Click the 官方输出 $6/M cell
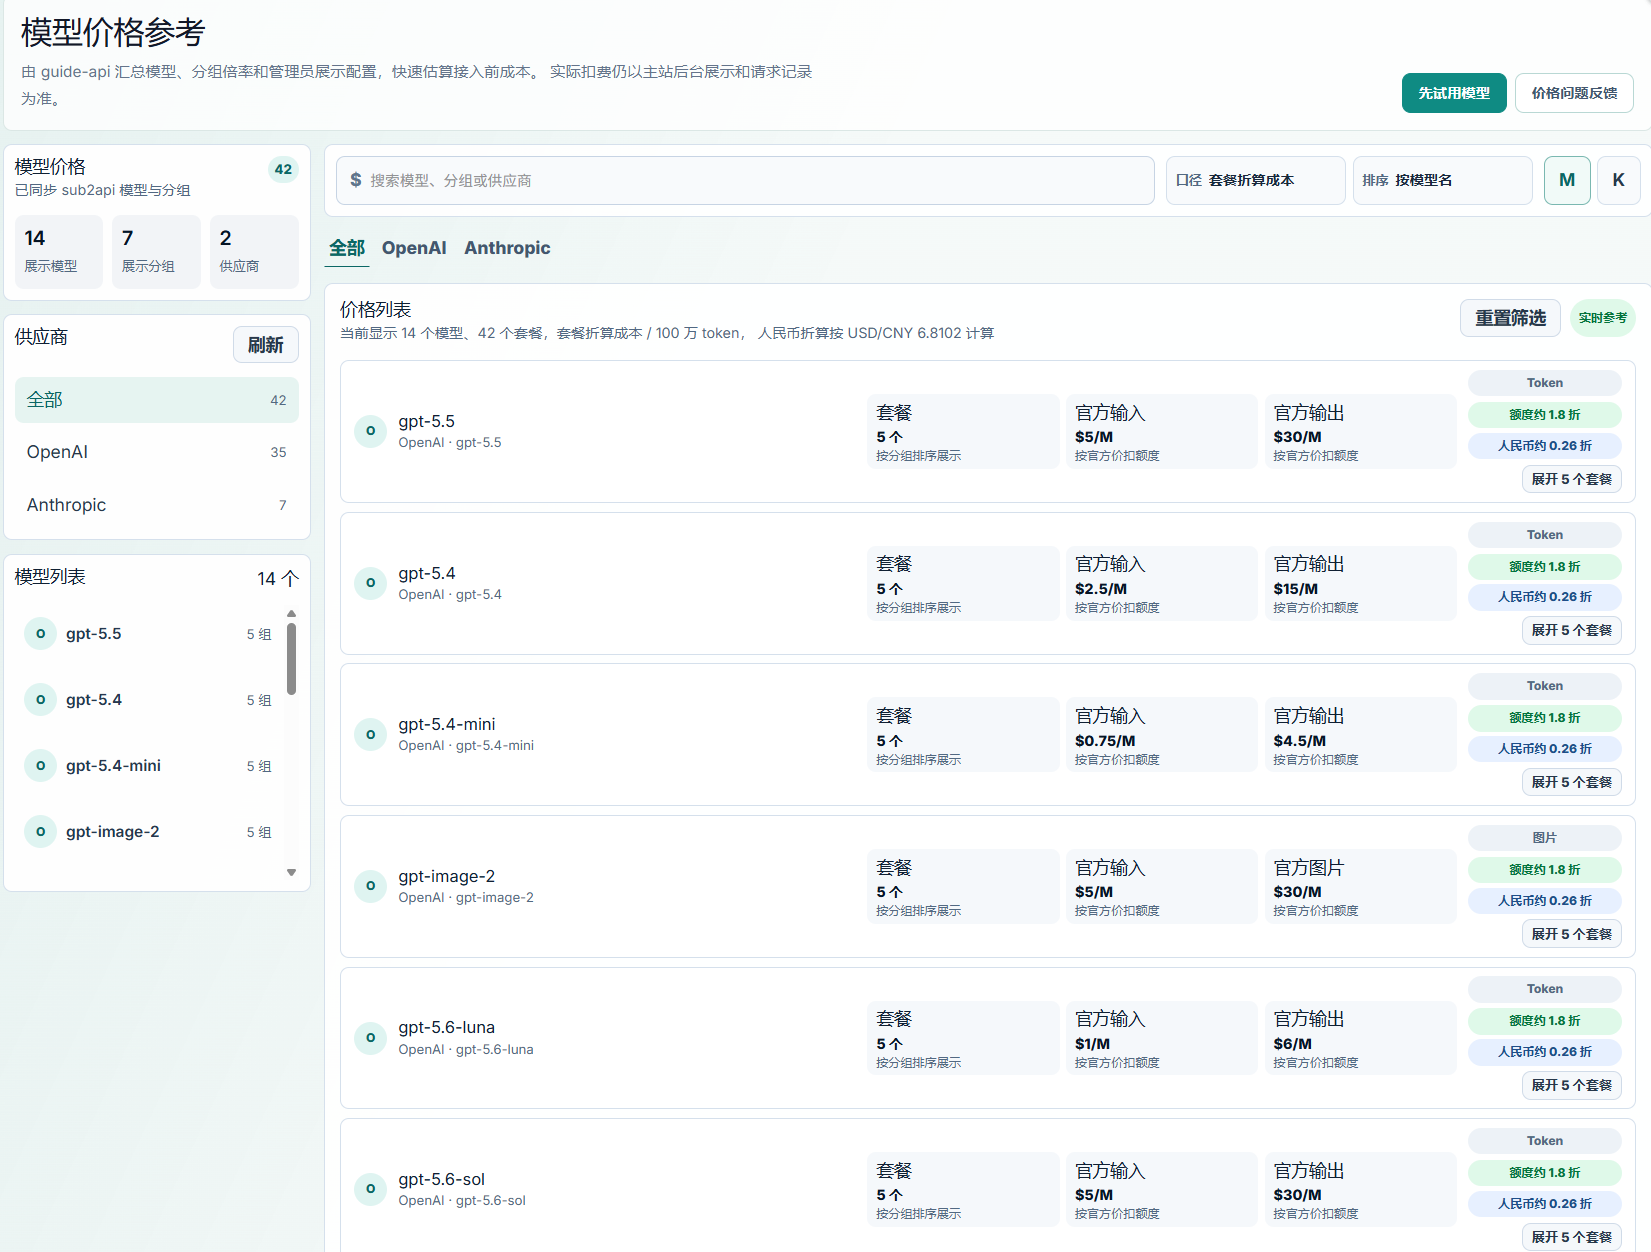Screen dimensions: 1651x1252 point(1360,1038)
